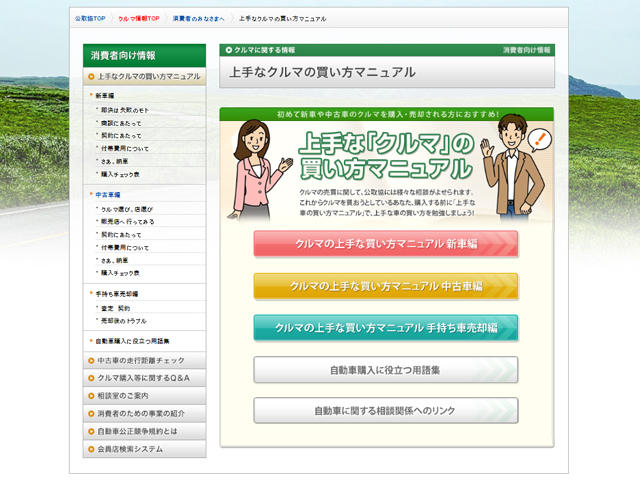Open 自動車購入に役立つ用語集 white button
The height and width of the screenshot is (480, 640).
(385, 369)
